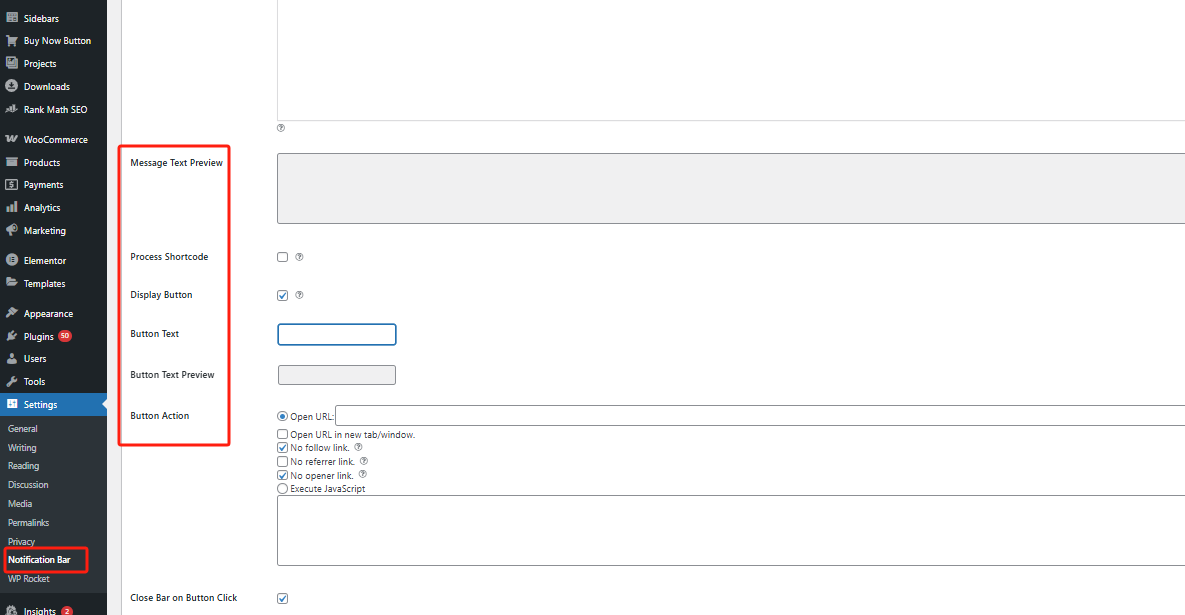This screenshot has height=615, width=1185.
Task: Click the Downloads menu icon
Action: (12, 86)
